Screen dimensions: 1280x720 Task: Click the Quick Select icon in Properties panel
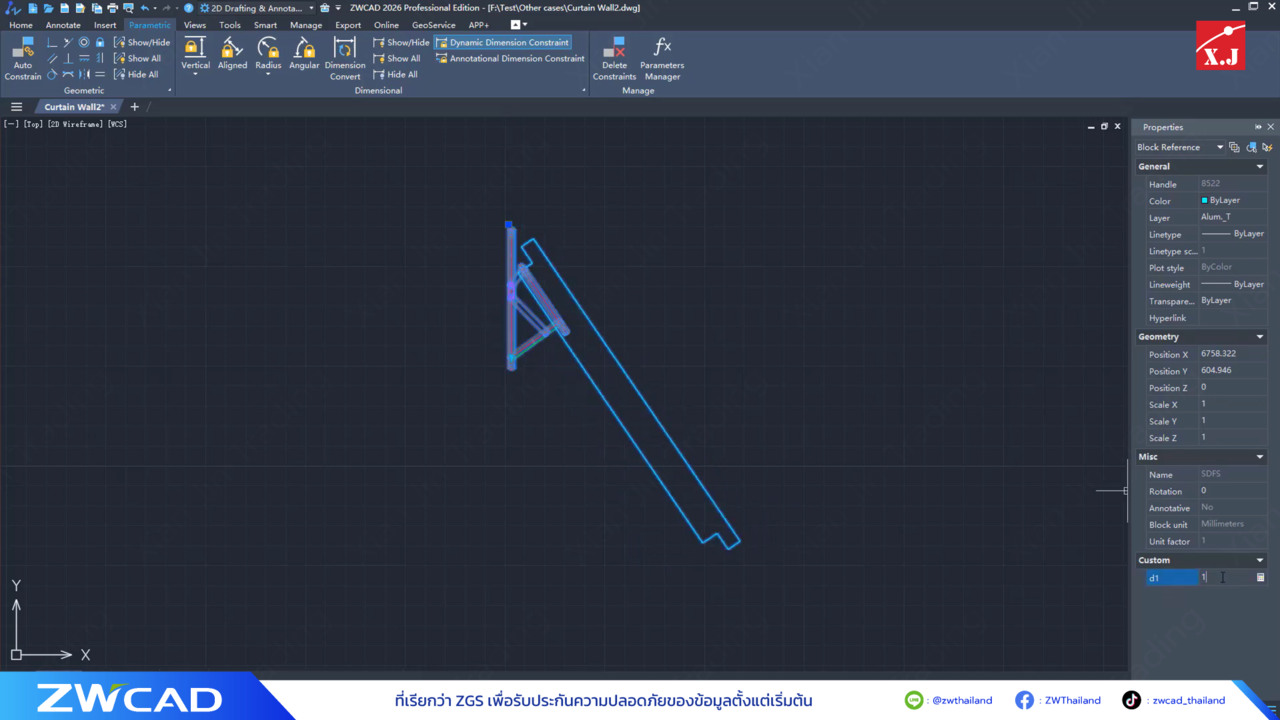click(1267, 147)
